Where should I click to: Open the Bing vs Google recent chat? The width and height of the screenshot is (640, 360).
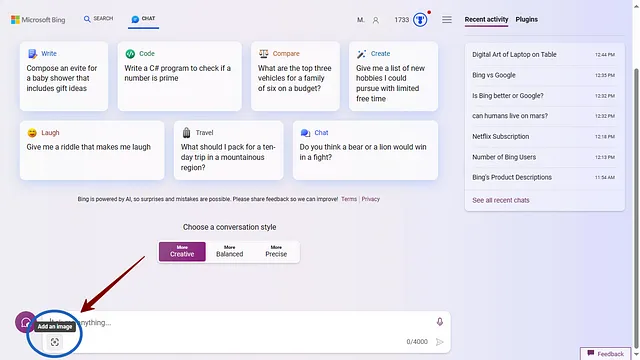tap(544, 75)
